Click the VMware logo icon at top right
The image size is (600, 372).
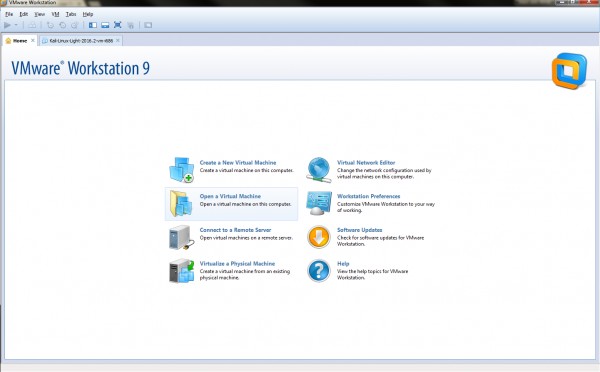[x=569, y=71]
